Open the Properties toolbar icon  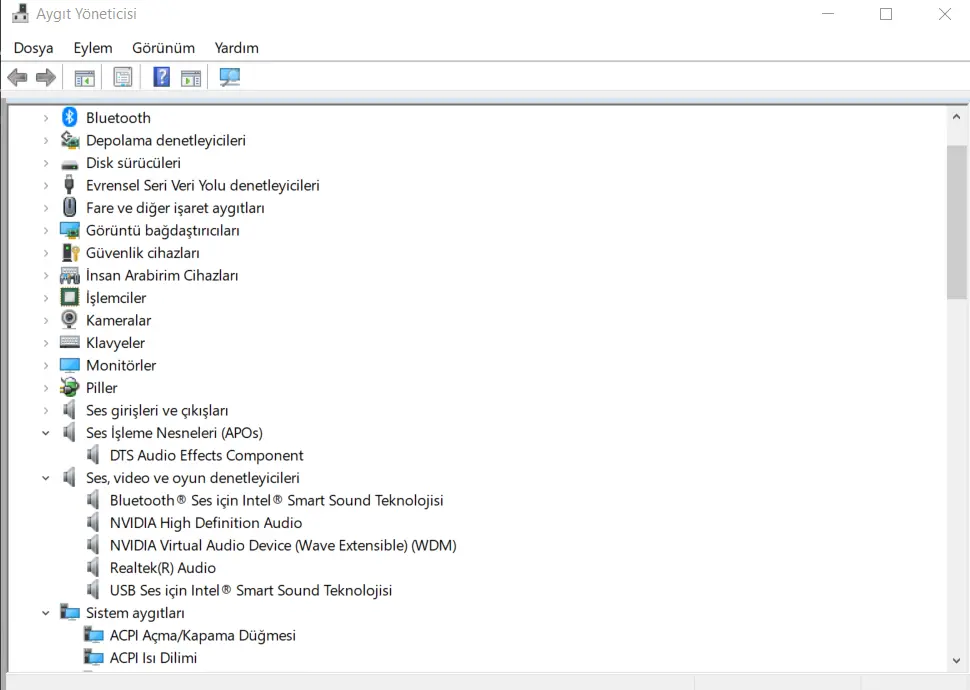point(122,77)
